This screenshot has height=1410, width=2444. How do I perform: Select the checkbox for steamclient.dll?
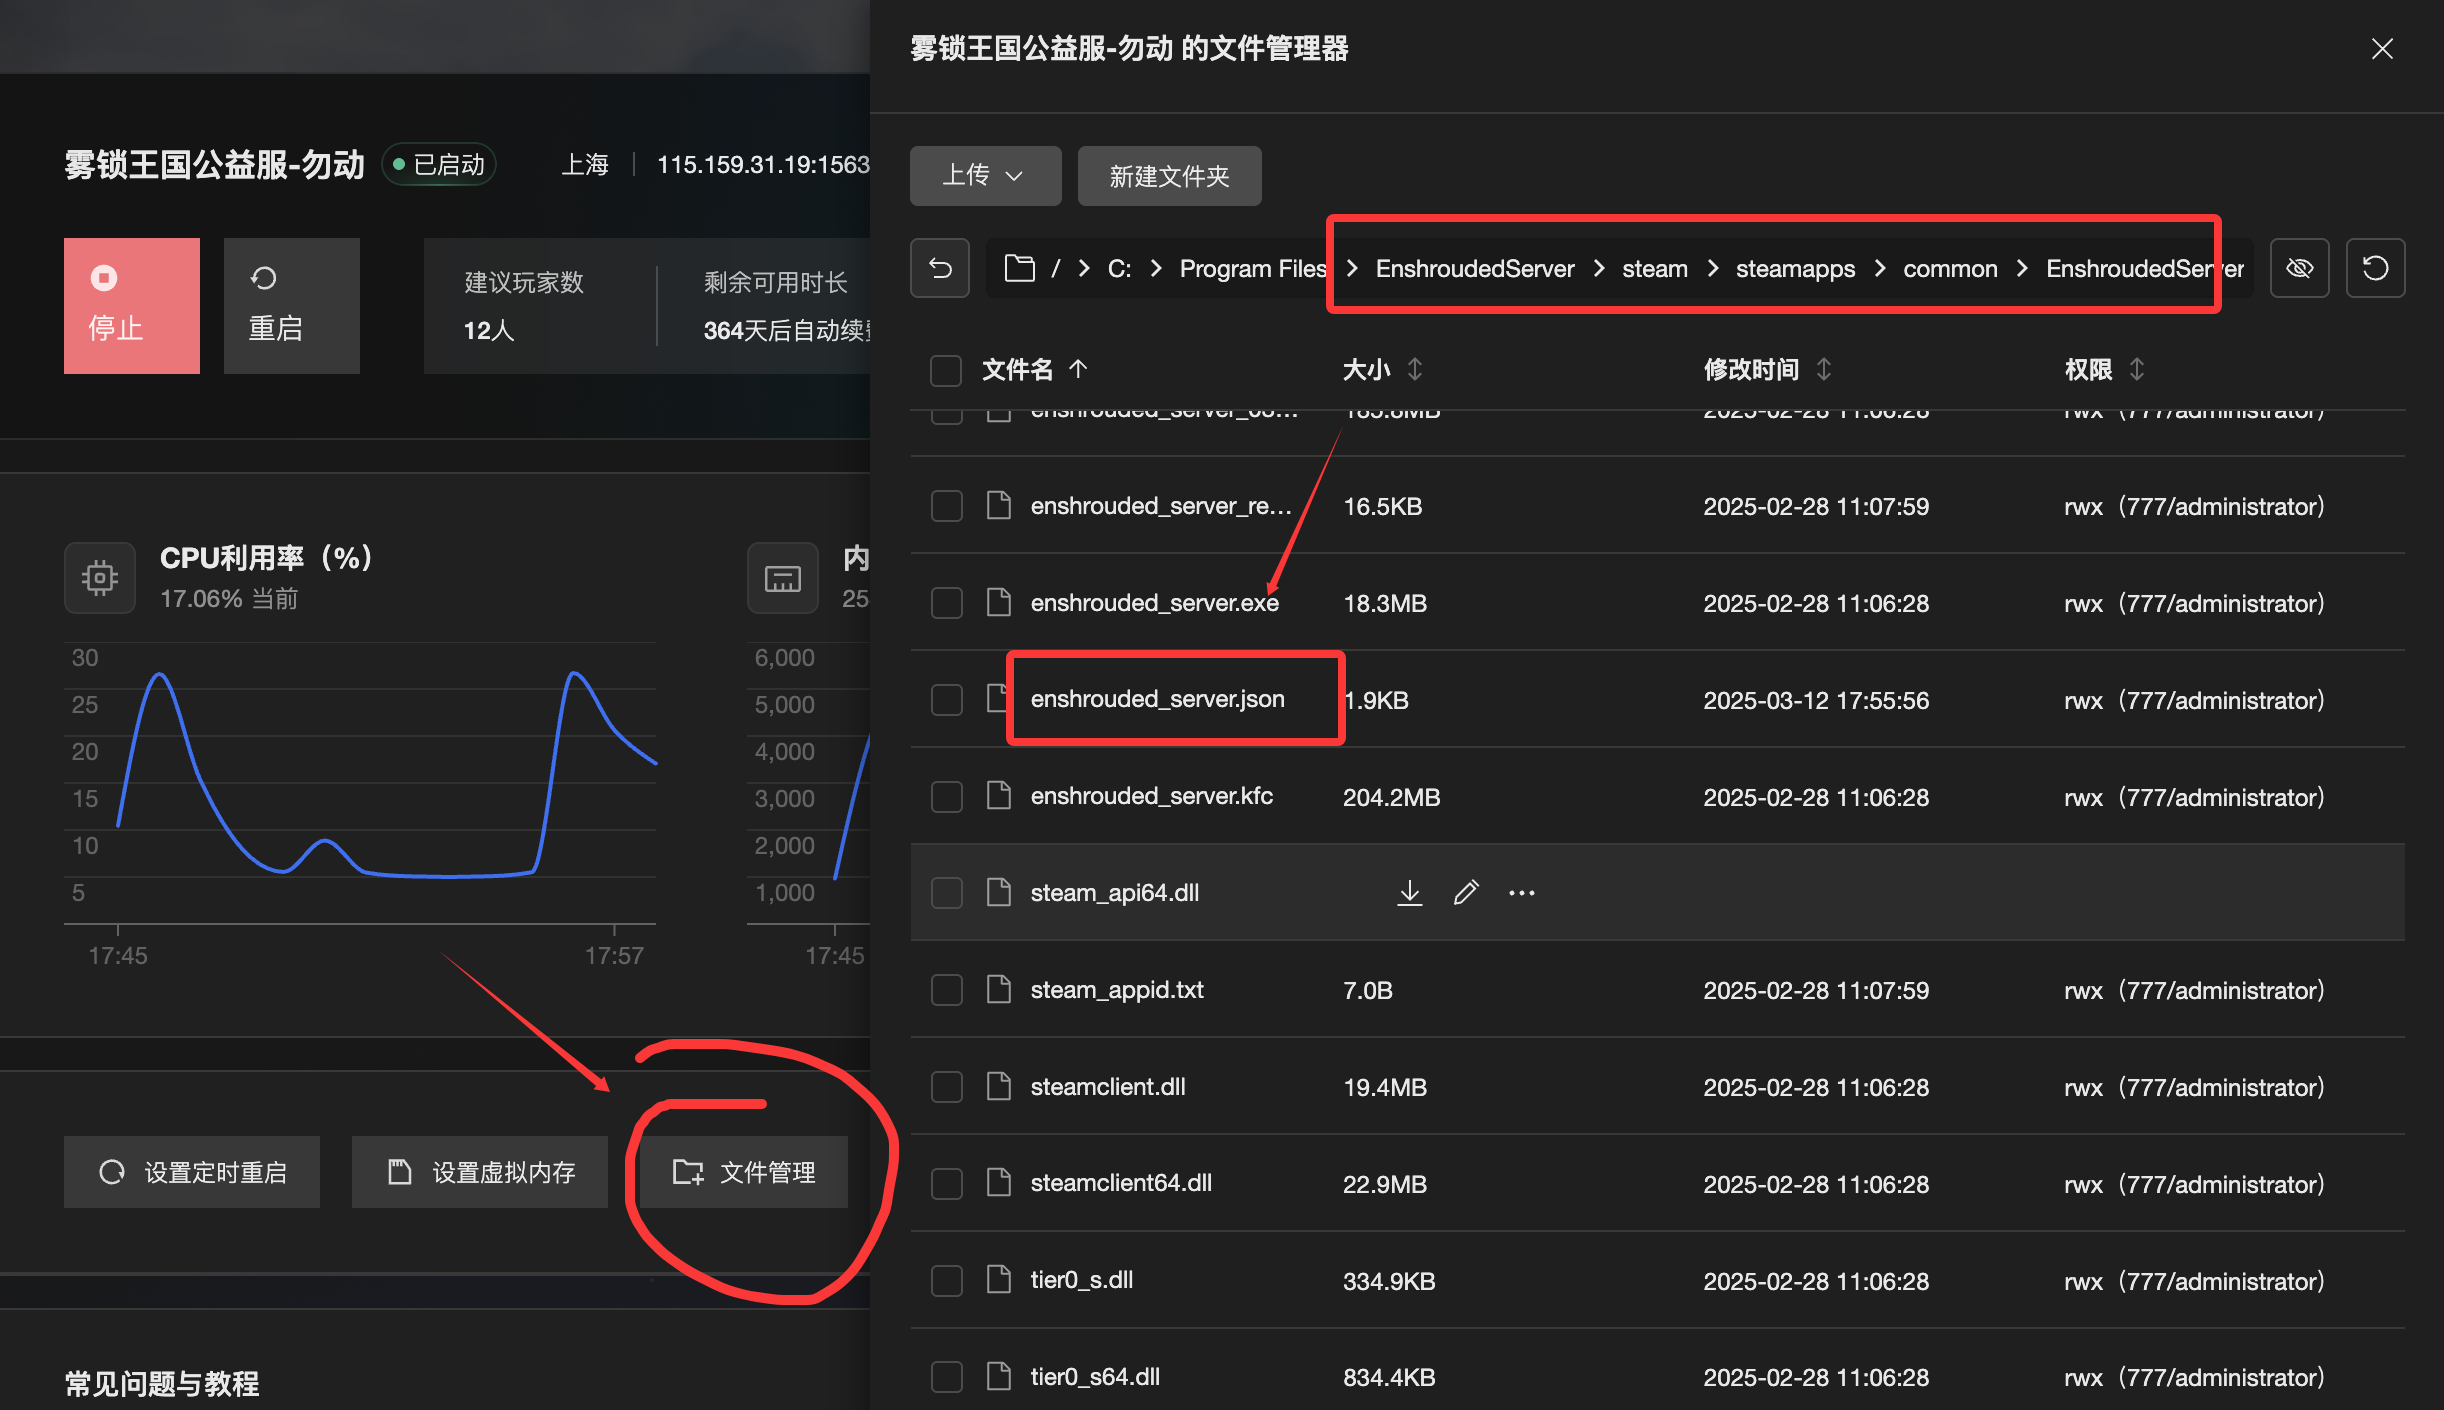(946, 1087)
